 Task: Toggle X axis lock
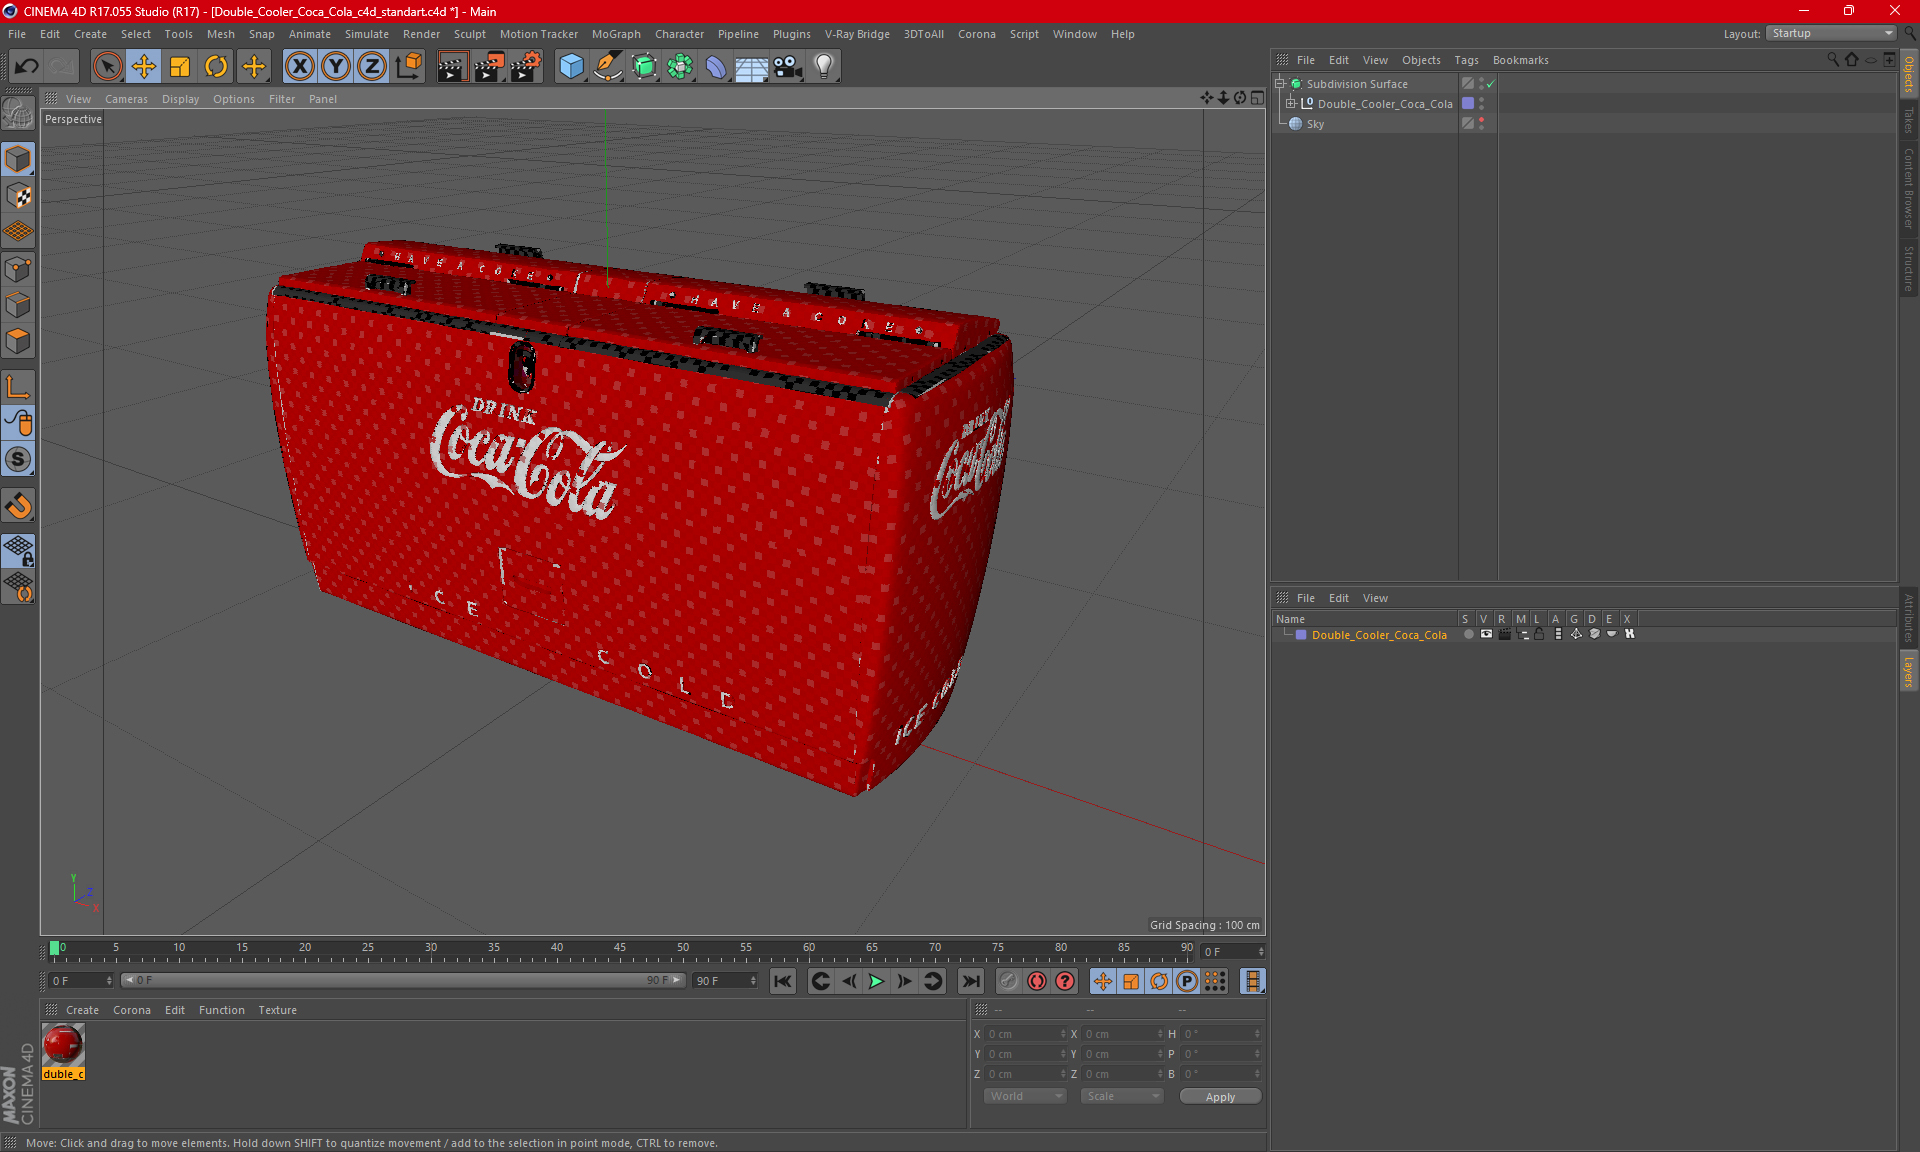[299, 67]
